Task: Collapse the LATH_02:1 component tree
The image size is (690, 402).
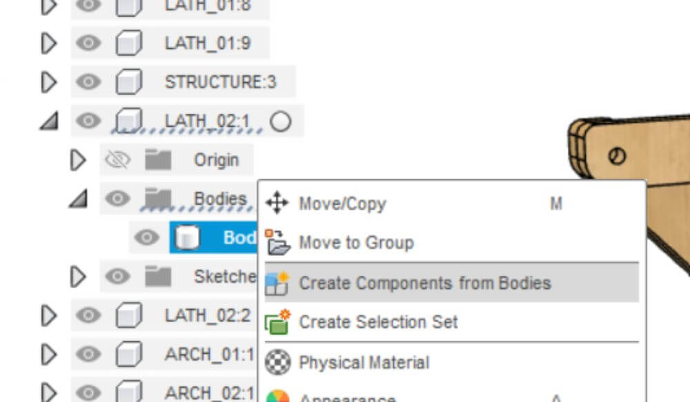Action: click(x=49, y=121)
